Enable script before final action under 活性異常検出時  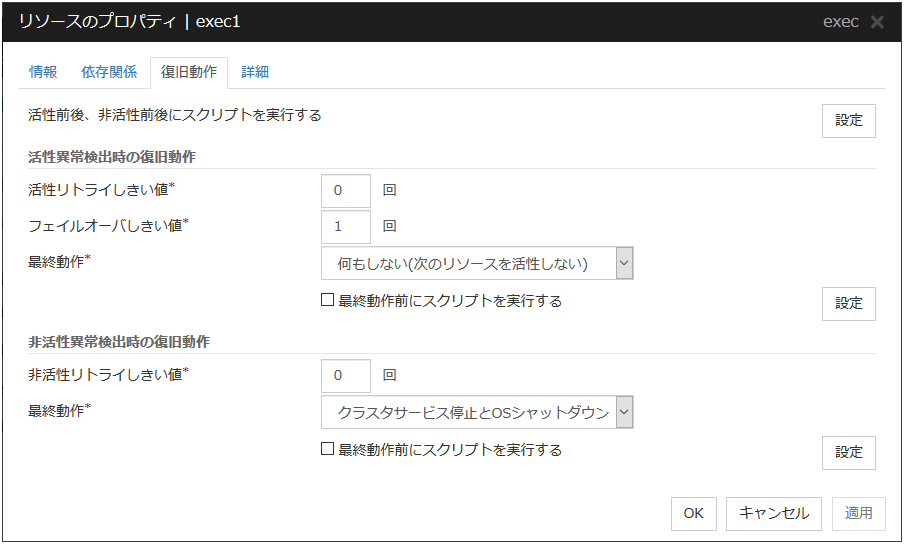(327, 300)
